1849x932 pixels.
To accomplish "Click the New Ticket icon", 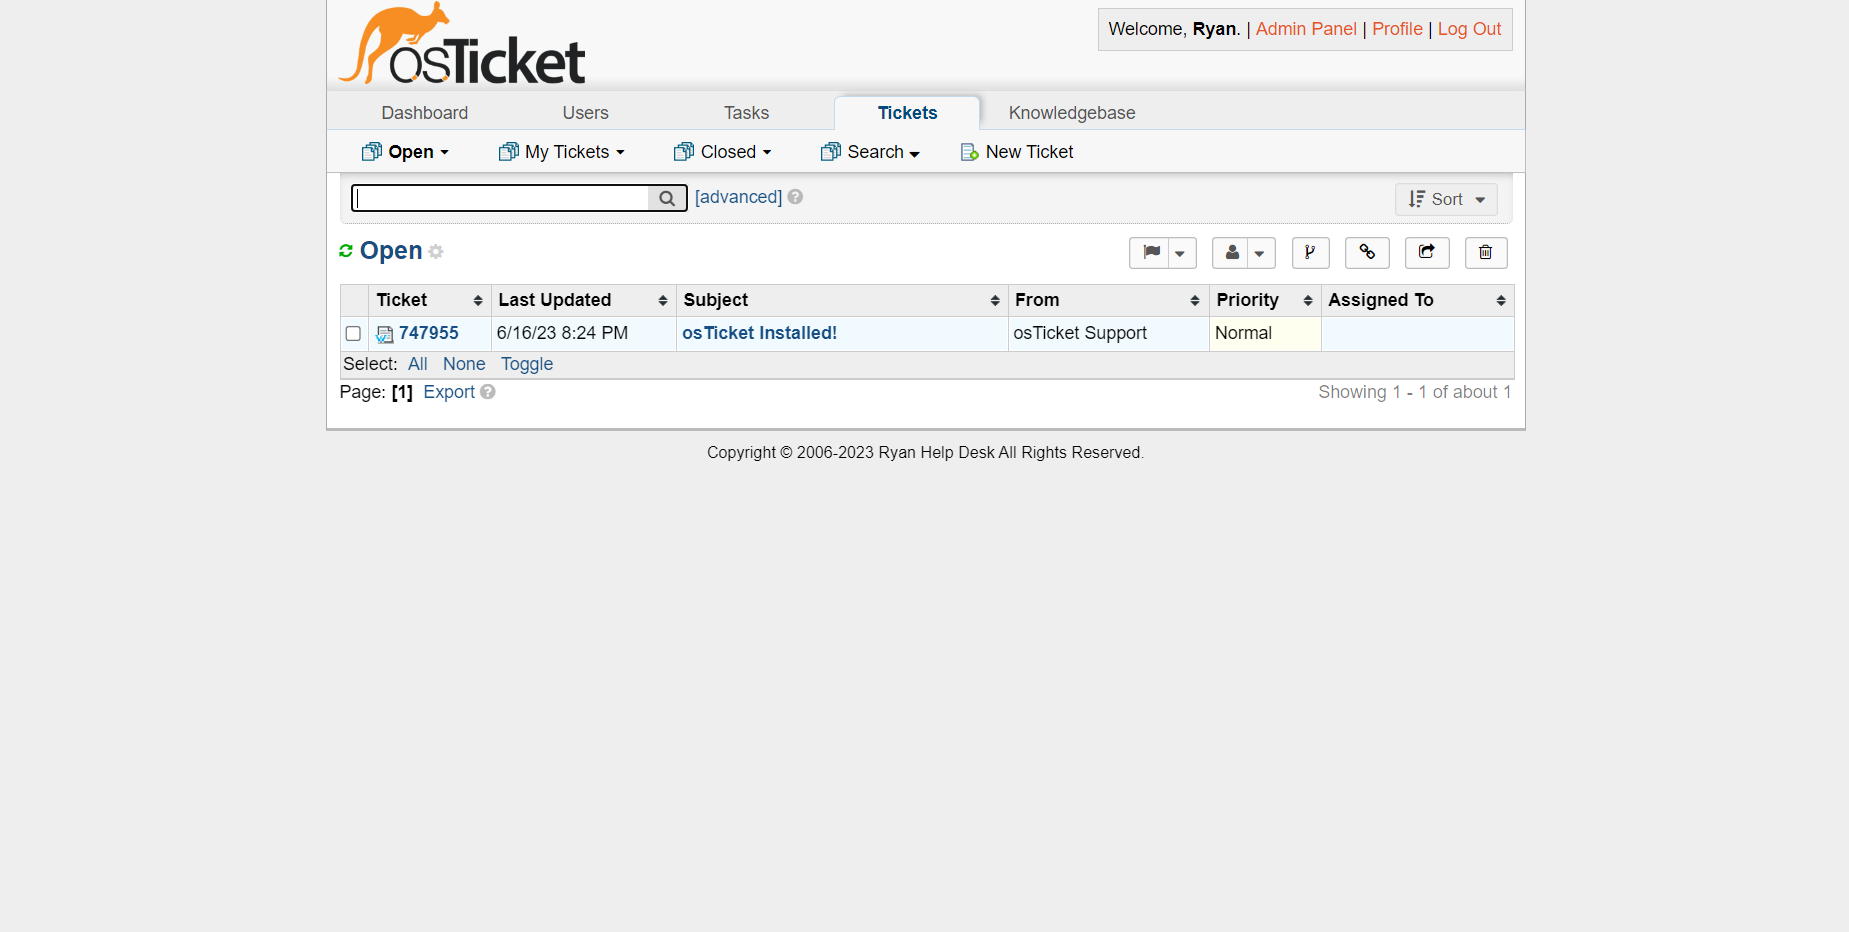I will 969,152.
